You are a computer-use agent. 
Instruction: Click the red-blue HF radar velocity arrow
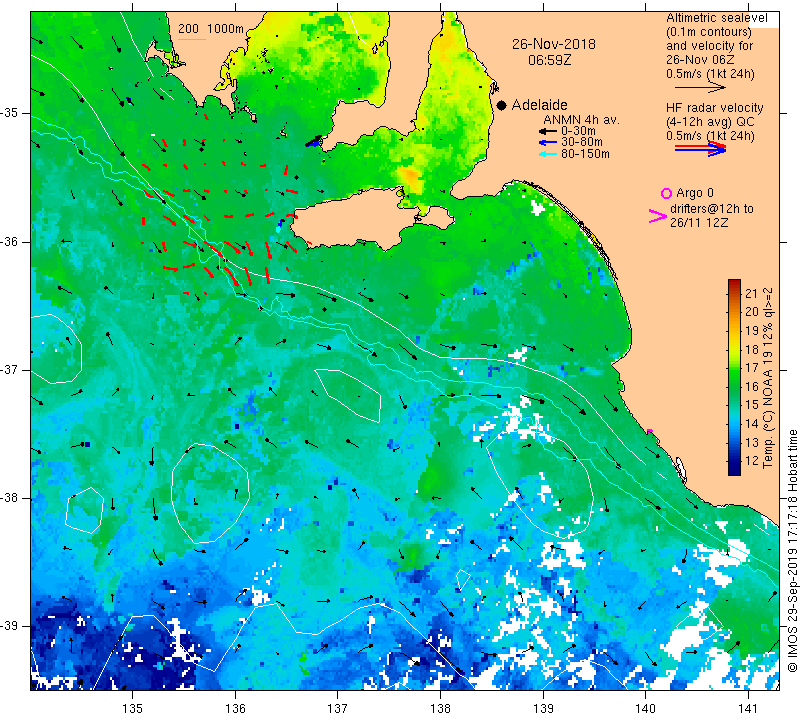point(700,149)
